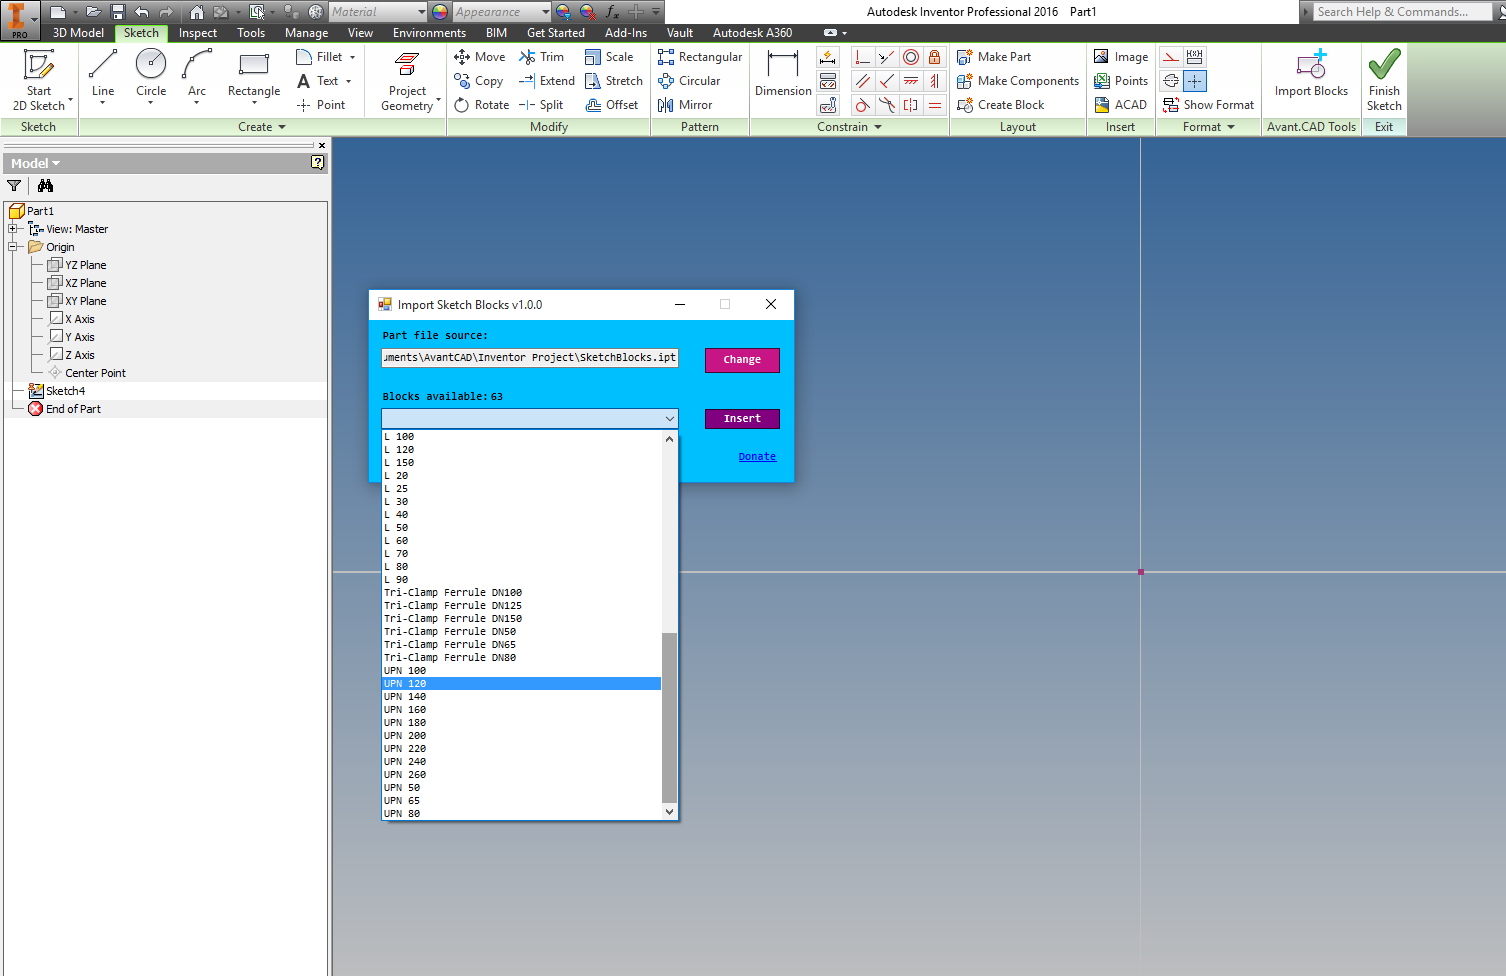Select the Scale tool
This screenshot has height=976, width=1506.
(x=609, y=57)
